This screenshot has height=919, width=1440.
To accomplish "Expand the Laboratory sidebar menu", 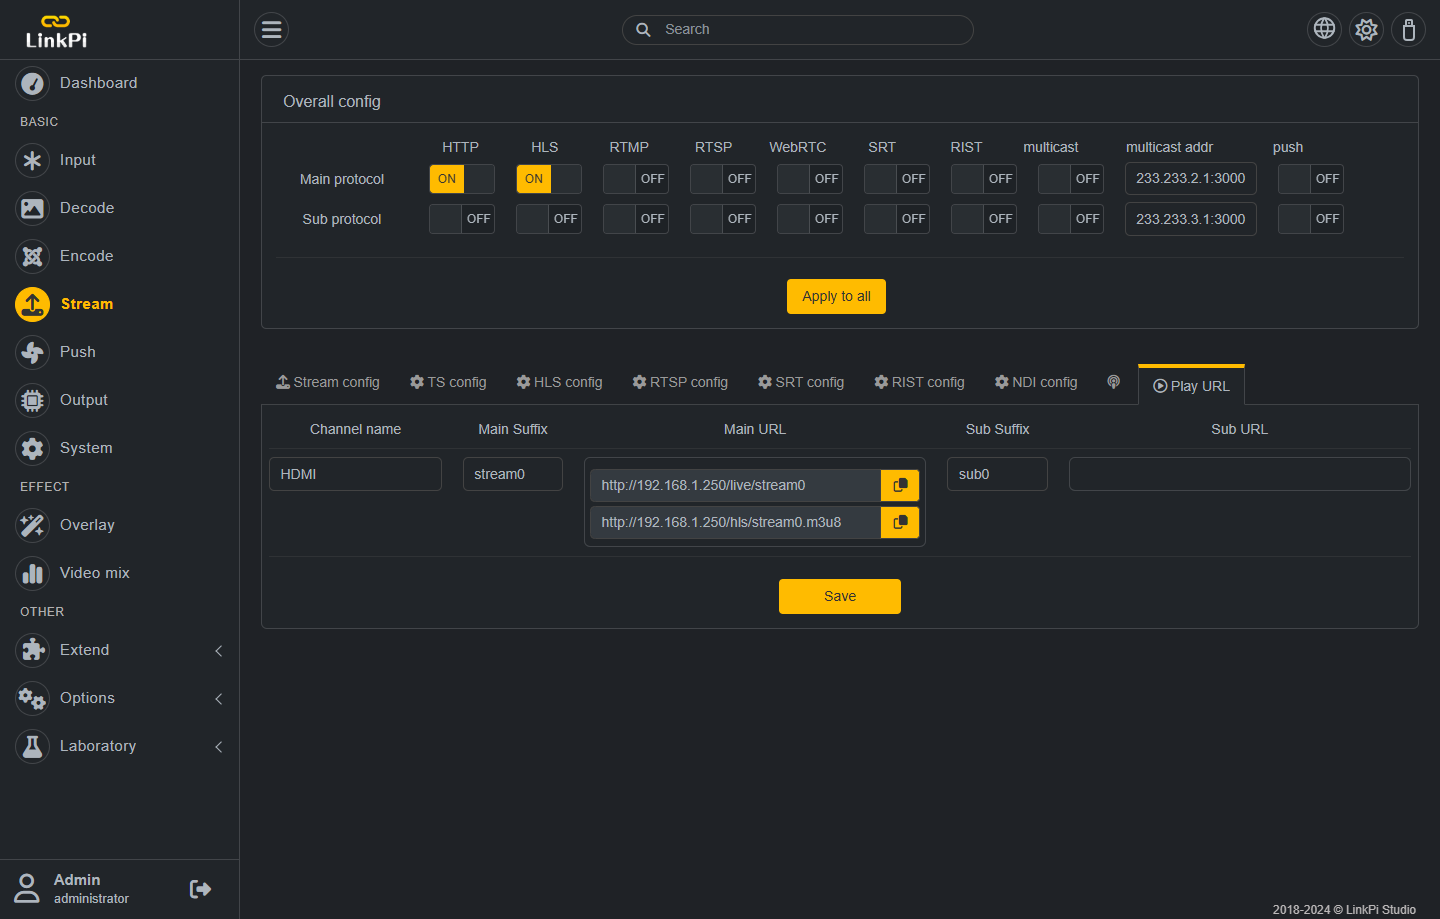I will [x=118, y=746].
